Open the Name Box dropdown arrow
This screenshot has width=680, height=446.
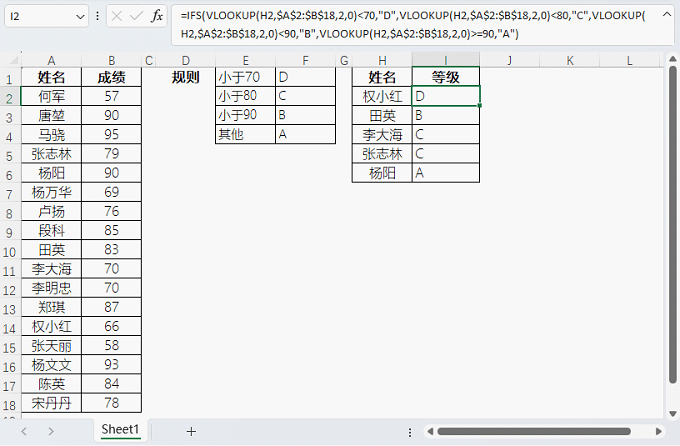pyautogui.click(x=81, y=17)
